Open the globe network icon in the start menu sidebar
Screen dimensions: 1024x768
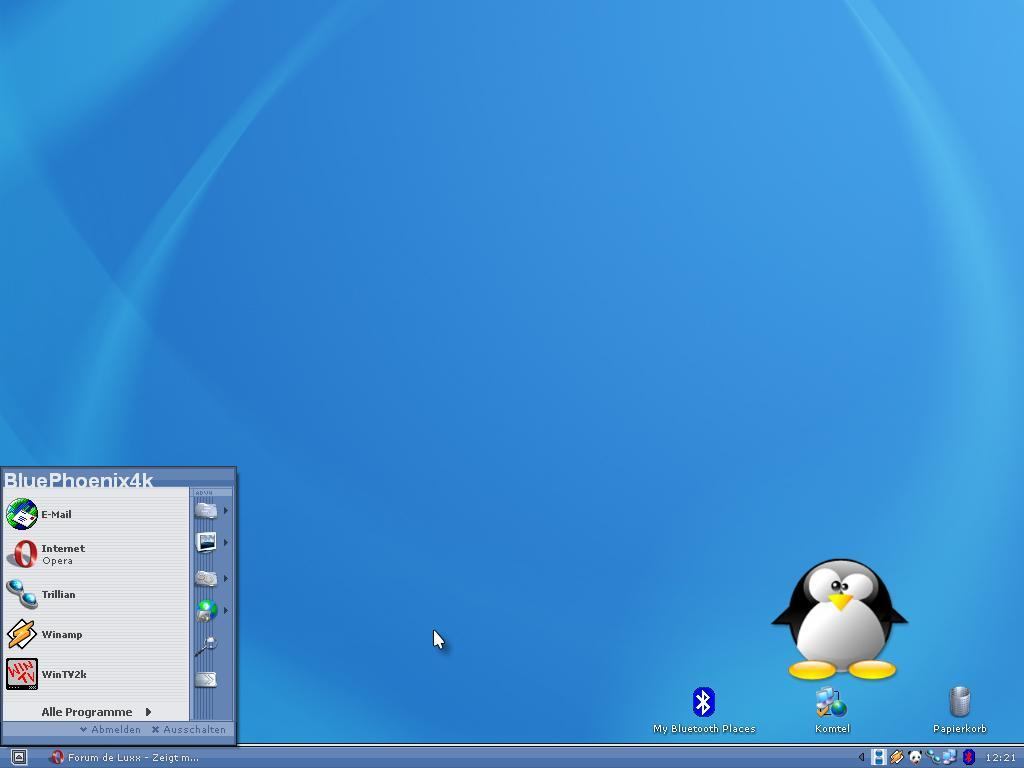[x=206, y=611]
